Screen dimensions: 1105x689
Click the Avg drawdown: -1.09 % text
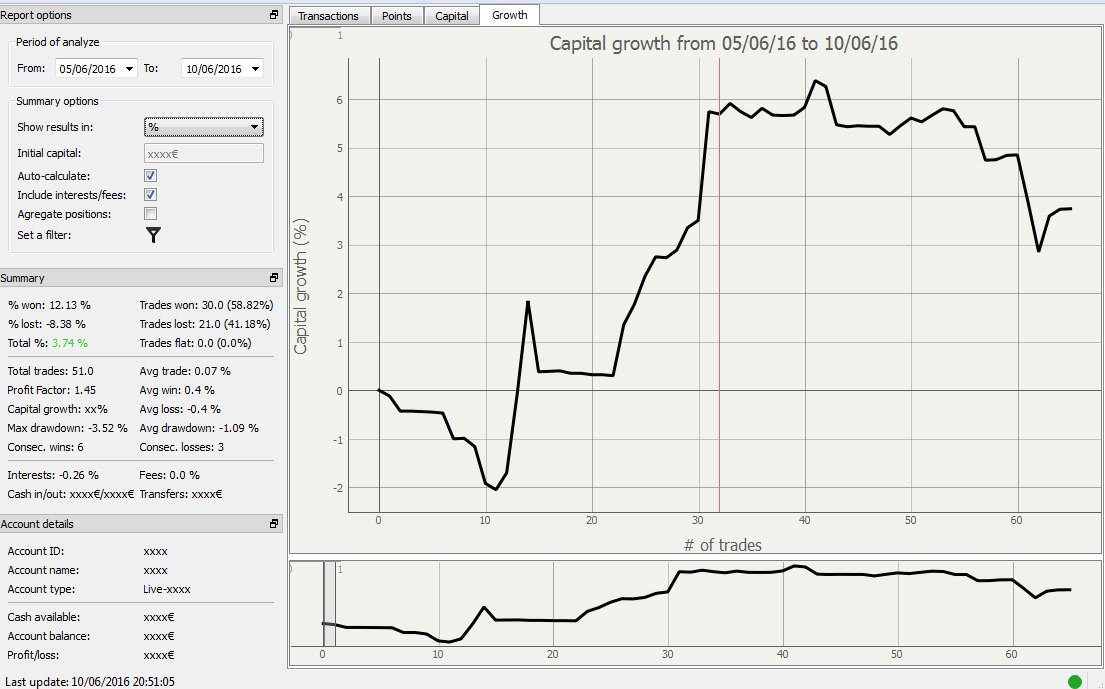click(199, 428)
